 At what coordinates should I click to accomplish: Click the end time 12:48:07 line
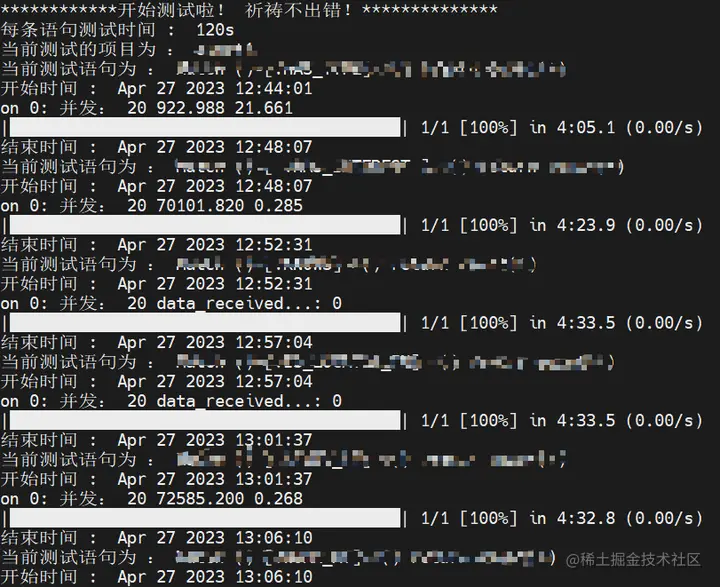coord(157,147)
